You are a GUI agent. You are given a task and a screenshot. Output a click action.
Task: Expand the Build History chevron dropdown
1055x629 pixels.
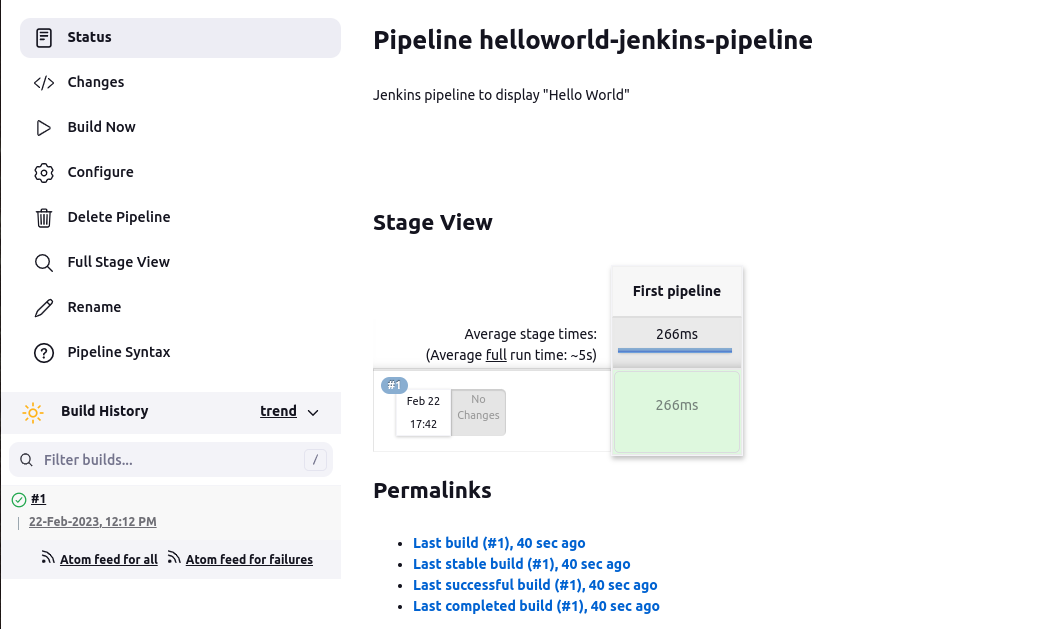pos(313,412)
